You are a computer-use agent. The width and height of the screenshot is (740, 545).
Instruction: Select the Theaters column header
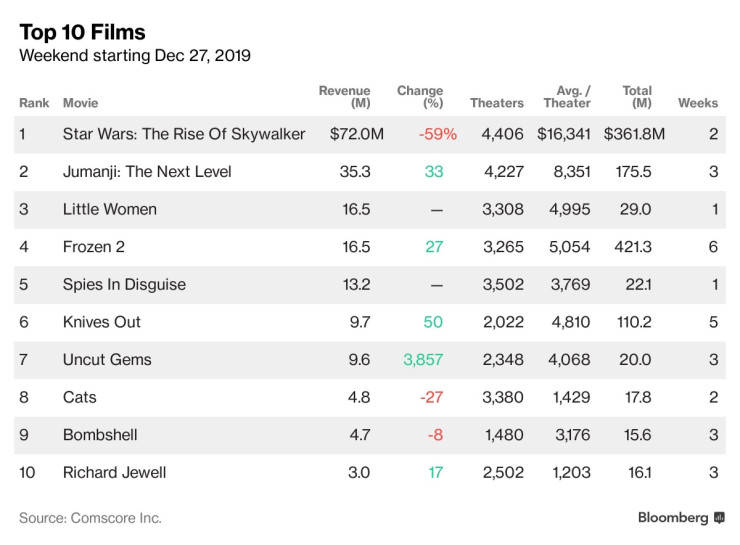pyautogui.click(x=497, y=103)
